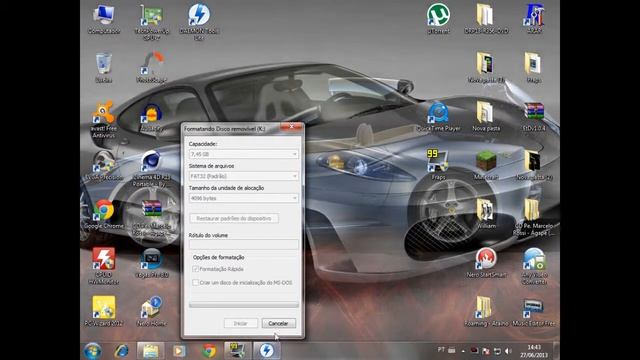The height and width of the screenshot is (360, 640).
Task: Select the Lixeira recycle bin icon
Action: (x=104, y=67)
